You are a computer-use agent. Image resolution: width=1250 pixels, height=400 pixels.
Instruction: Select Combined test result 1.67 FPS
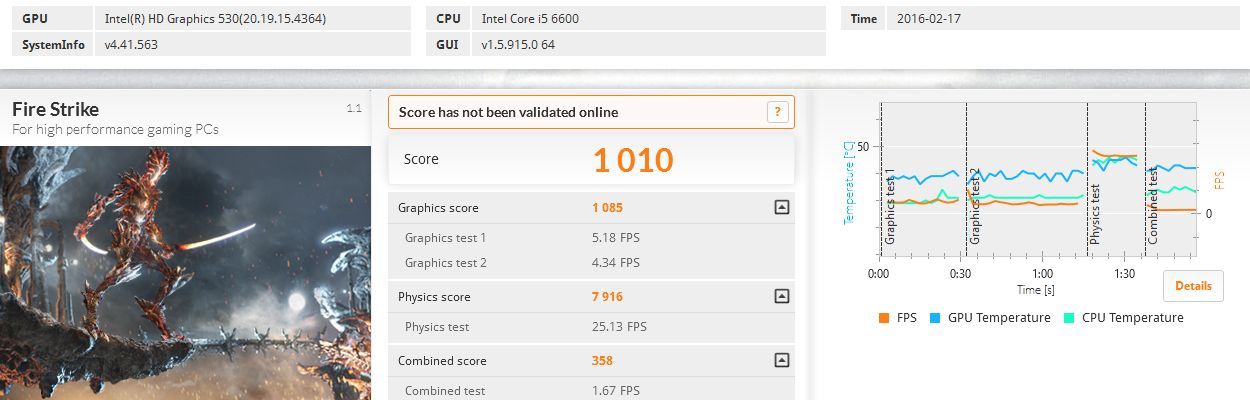(616, 391)
